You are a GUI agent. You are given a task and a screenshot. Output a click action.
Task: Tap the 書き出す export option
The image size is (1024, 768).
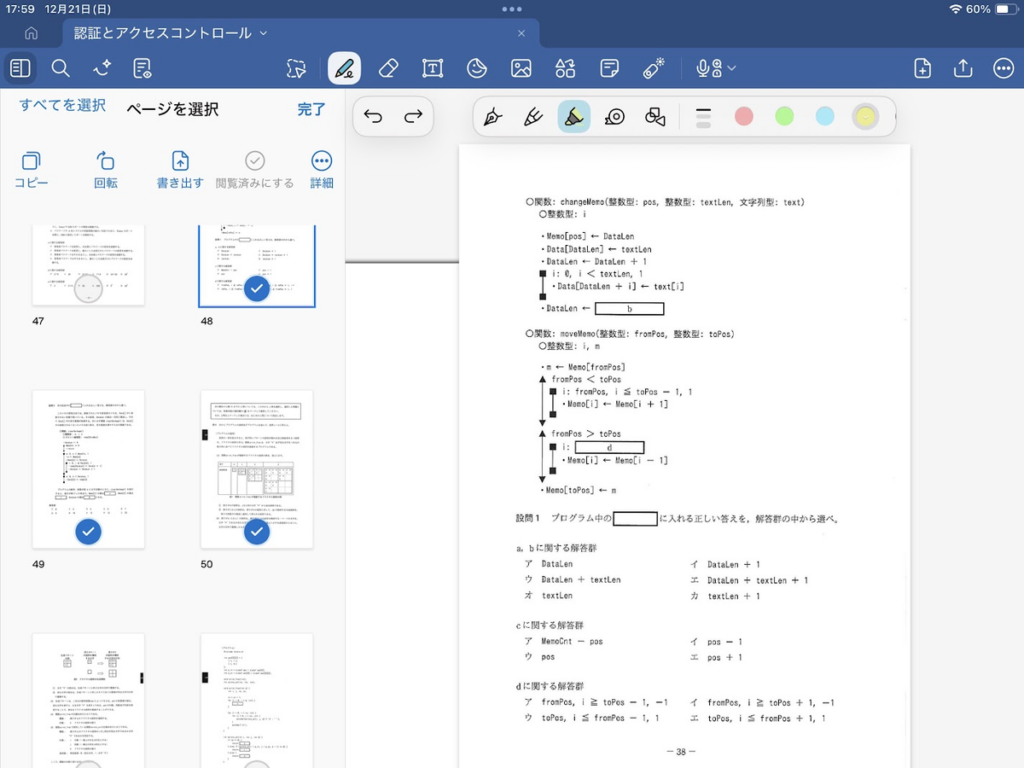coord(180,169)
